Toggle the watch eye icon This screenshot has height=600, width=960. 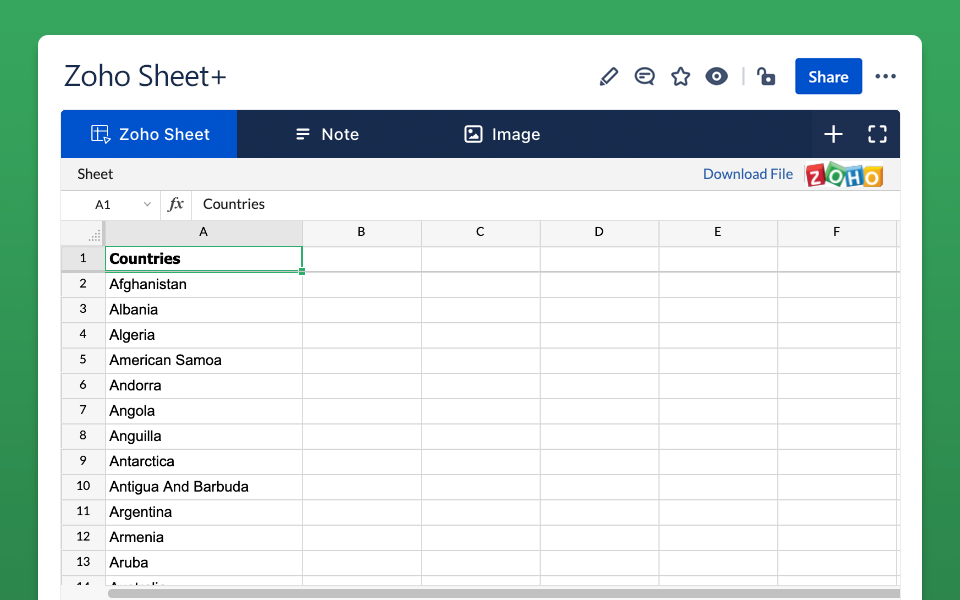click(x=716, y=77)
